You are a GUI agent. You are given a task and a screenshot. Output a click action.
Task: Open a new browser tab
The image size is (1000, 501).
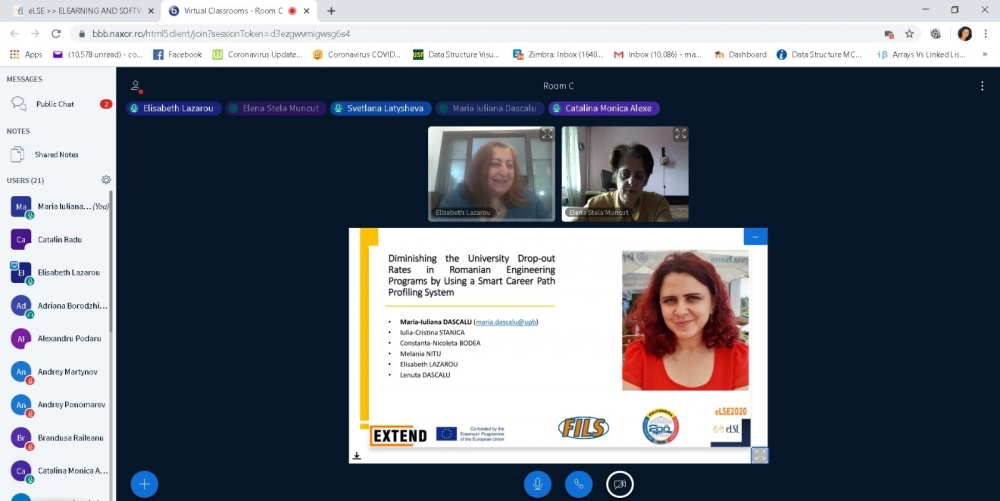point(331,11)
